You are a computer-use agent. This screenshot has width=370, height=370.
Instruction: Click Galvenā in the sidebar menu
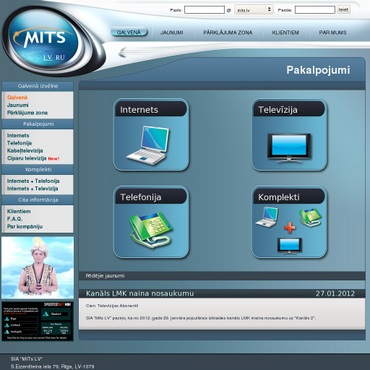[17, 98]
